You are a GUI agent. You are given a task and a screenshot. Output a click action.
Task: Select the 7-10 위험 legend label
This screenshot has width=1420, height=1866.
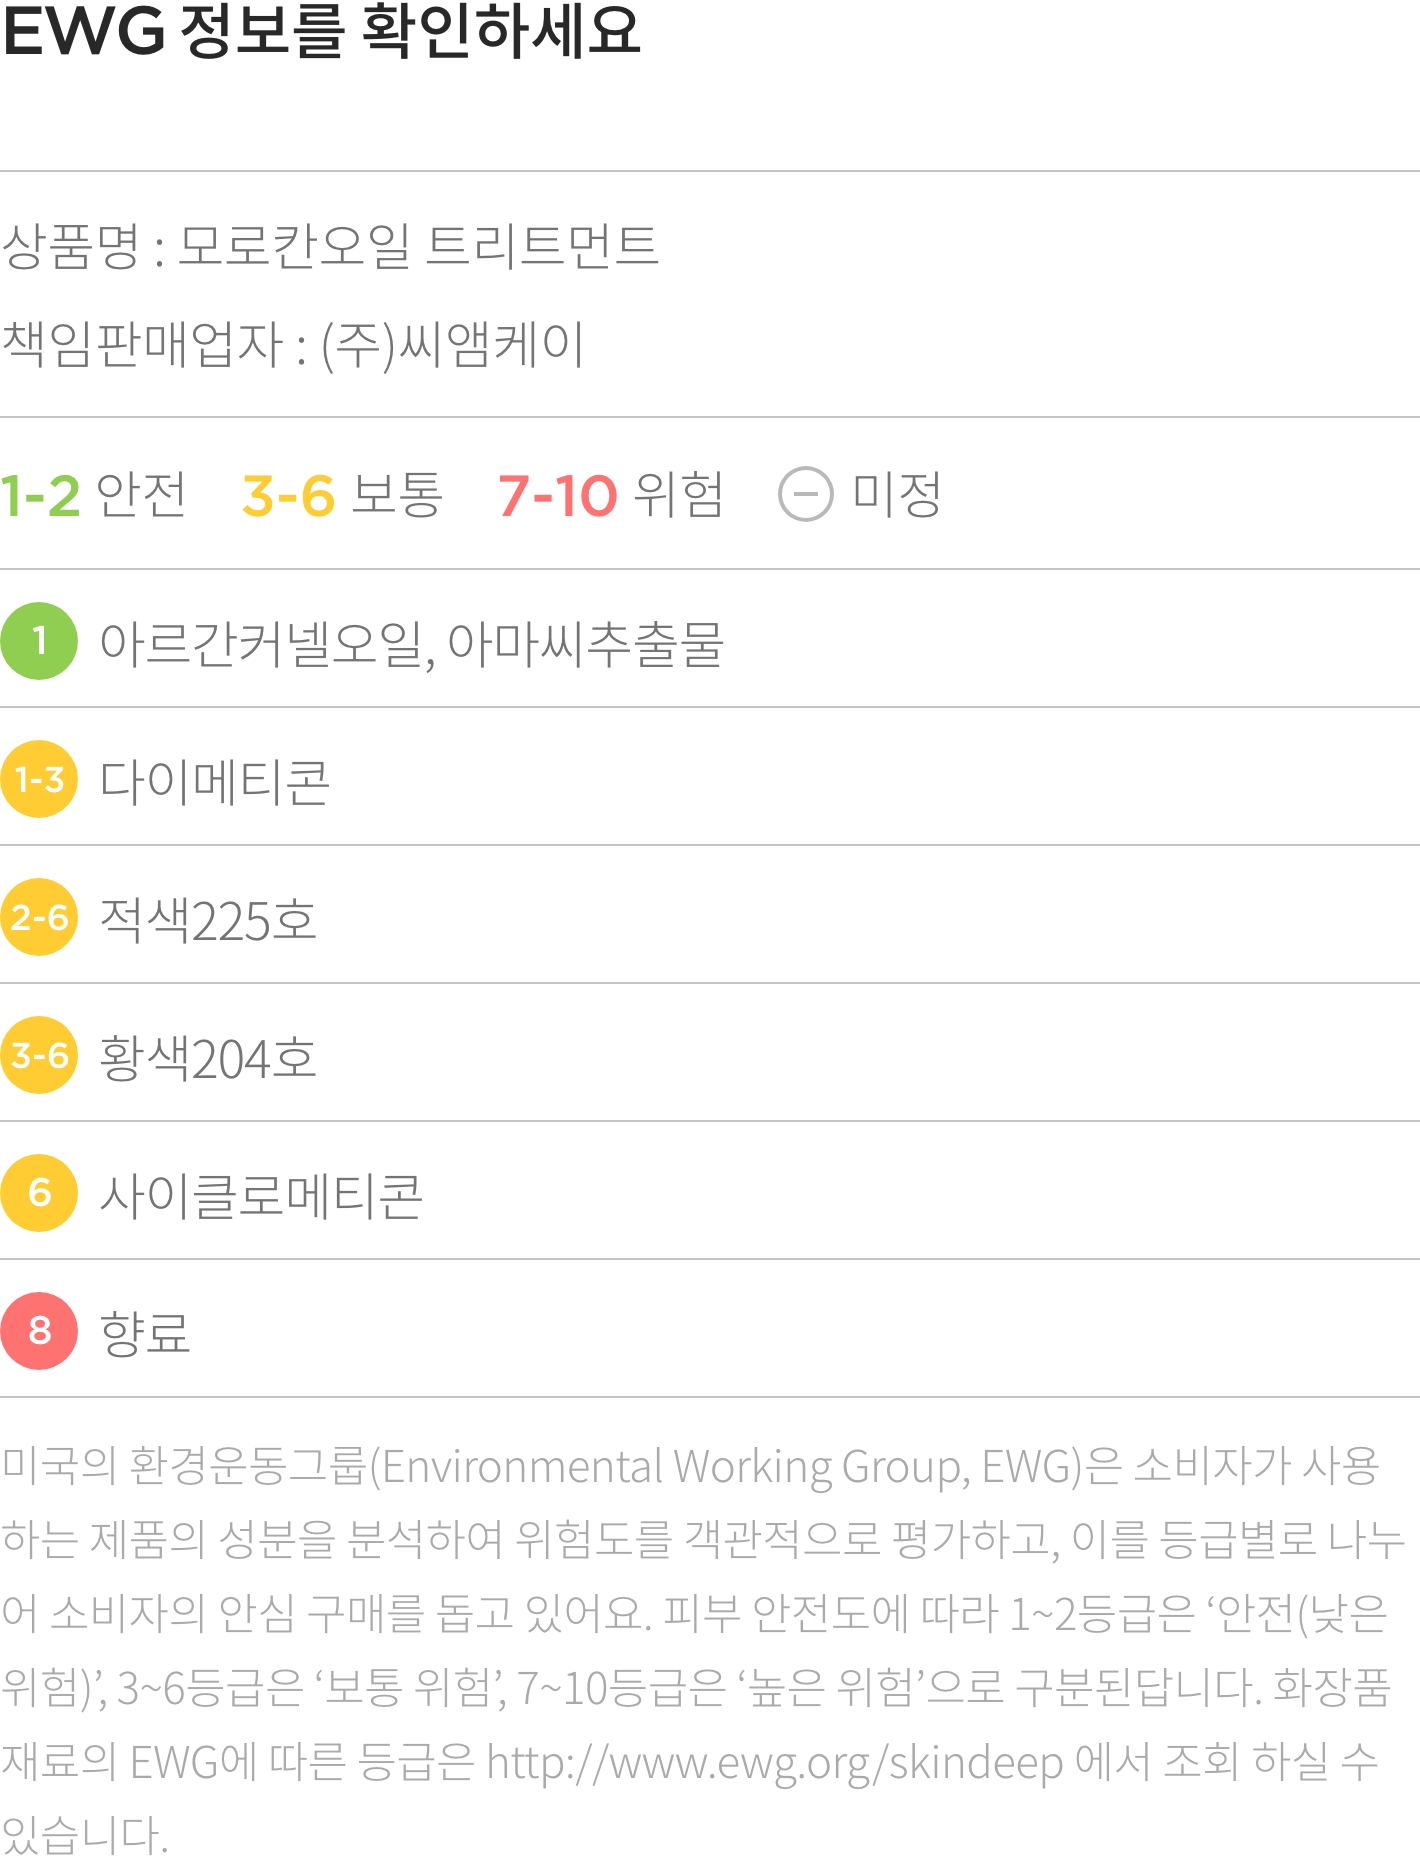(x=610, y=495)
